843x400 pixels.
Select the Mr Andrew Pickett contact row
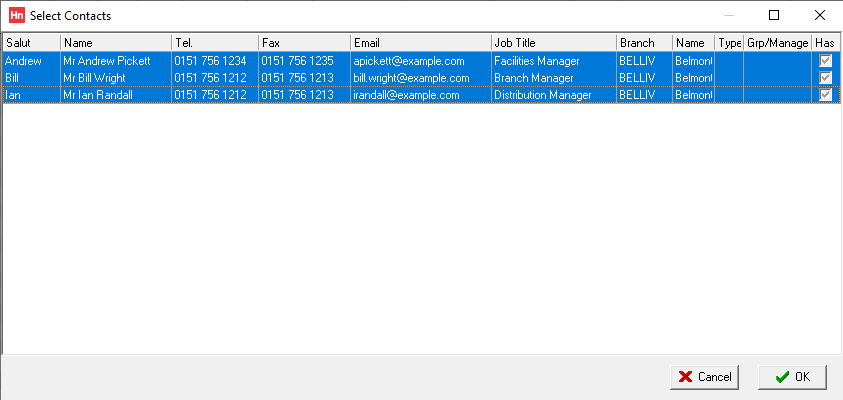click(x=421, y=61)
